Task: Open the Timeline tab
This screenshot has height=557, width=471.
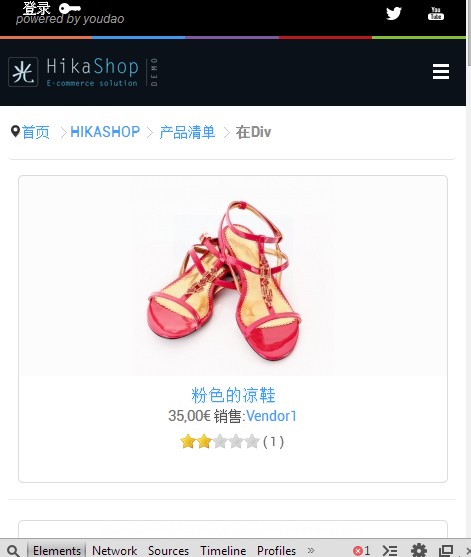Action: (x=223, y=551)
